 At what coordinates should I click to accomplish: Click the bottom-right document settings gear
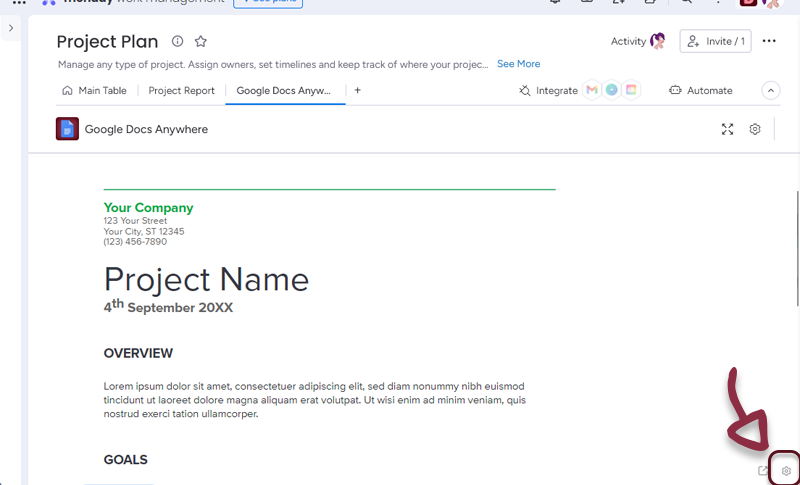(x=786, y=471)
